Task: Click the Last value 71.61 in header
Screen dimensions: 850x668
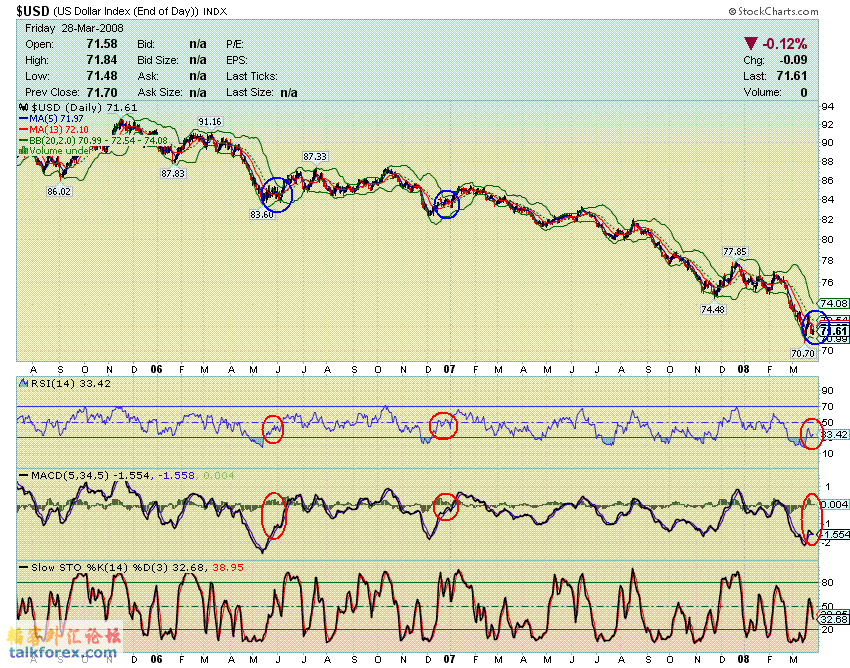Action: coord(792,76)
